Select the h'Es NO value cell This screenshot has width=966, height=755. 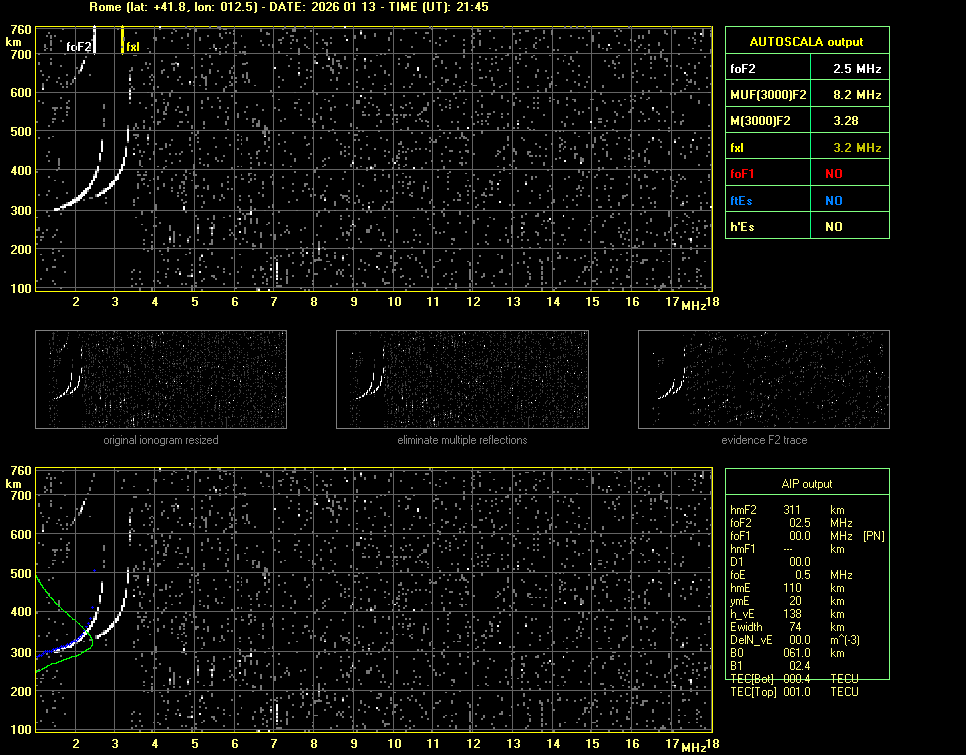[x=833, y=227]
